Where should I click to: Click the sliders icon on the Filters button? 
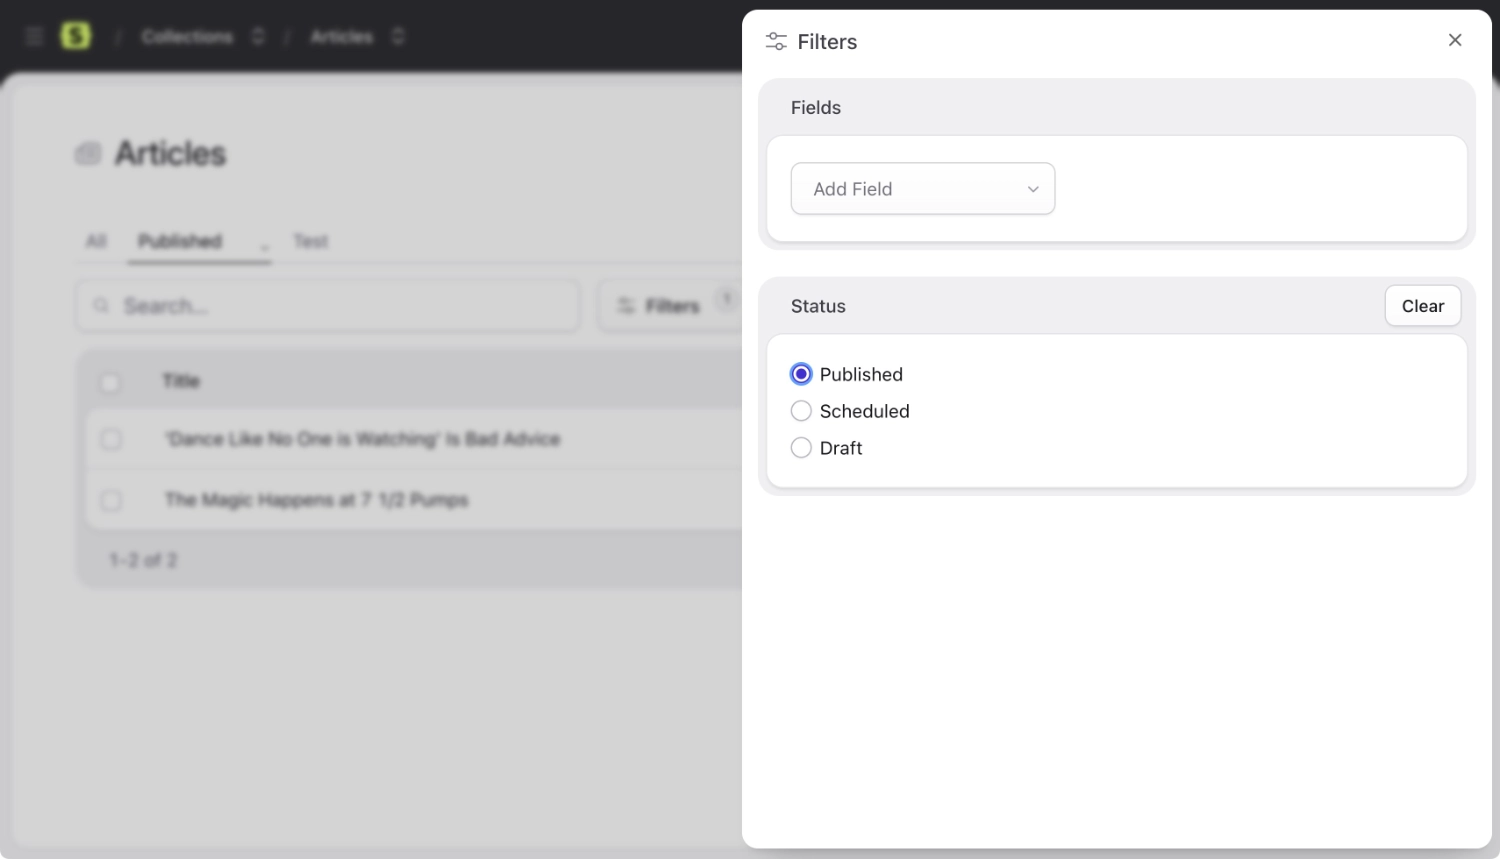(x=626, y=305)
